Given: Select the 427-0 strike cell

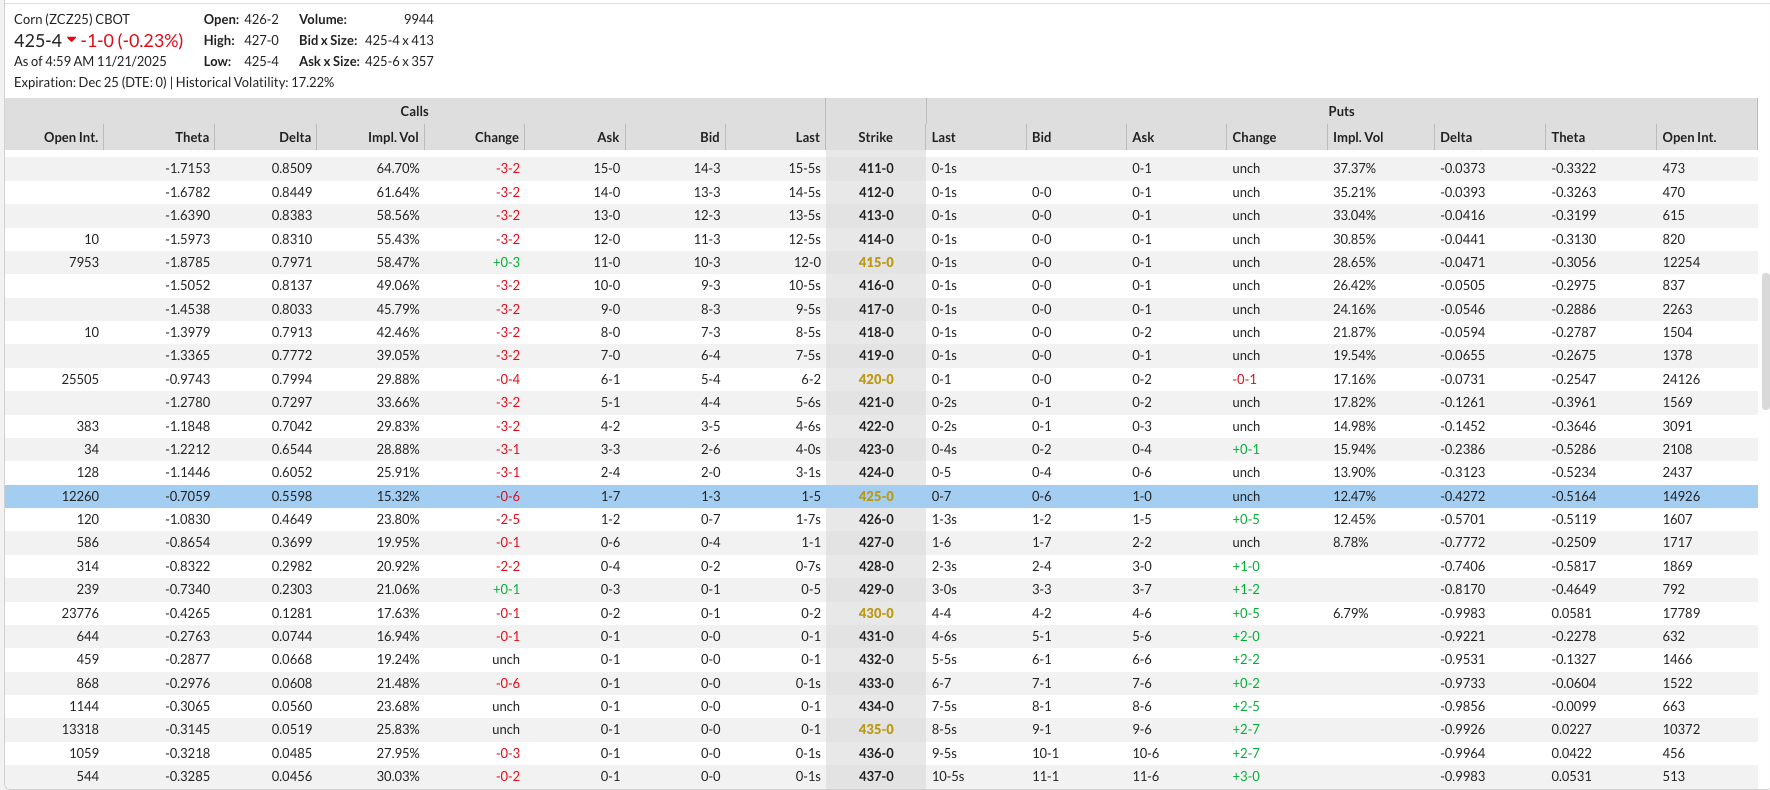Looking at the screenshot, I should 876,542.
